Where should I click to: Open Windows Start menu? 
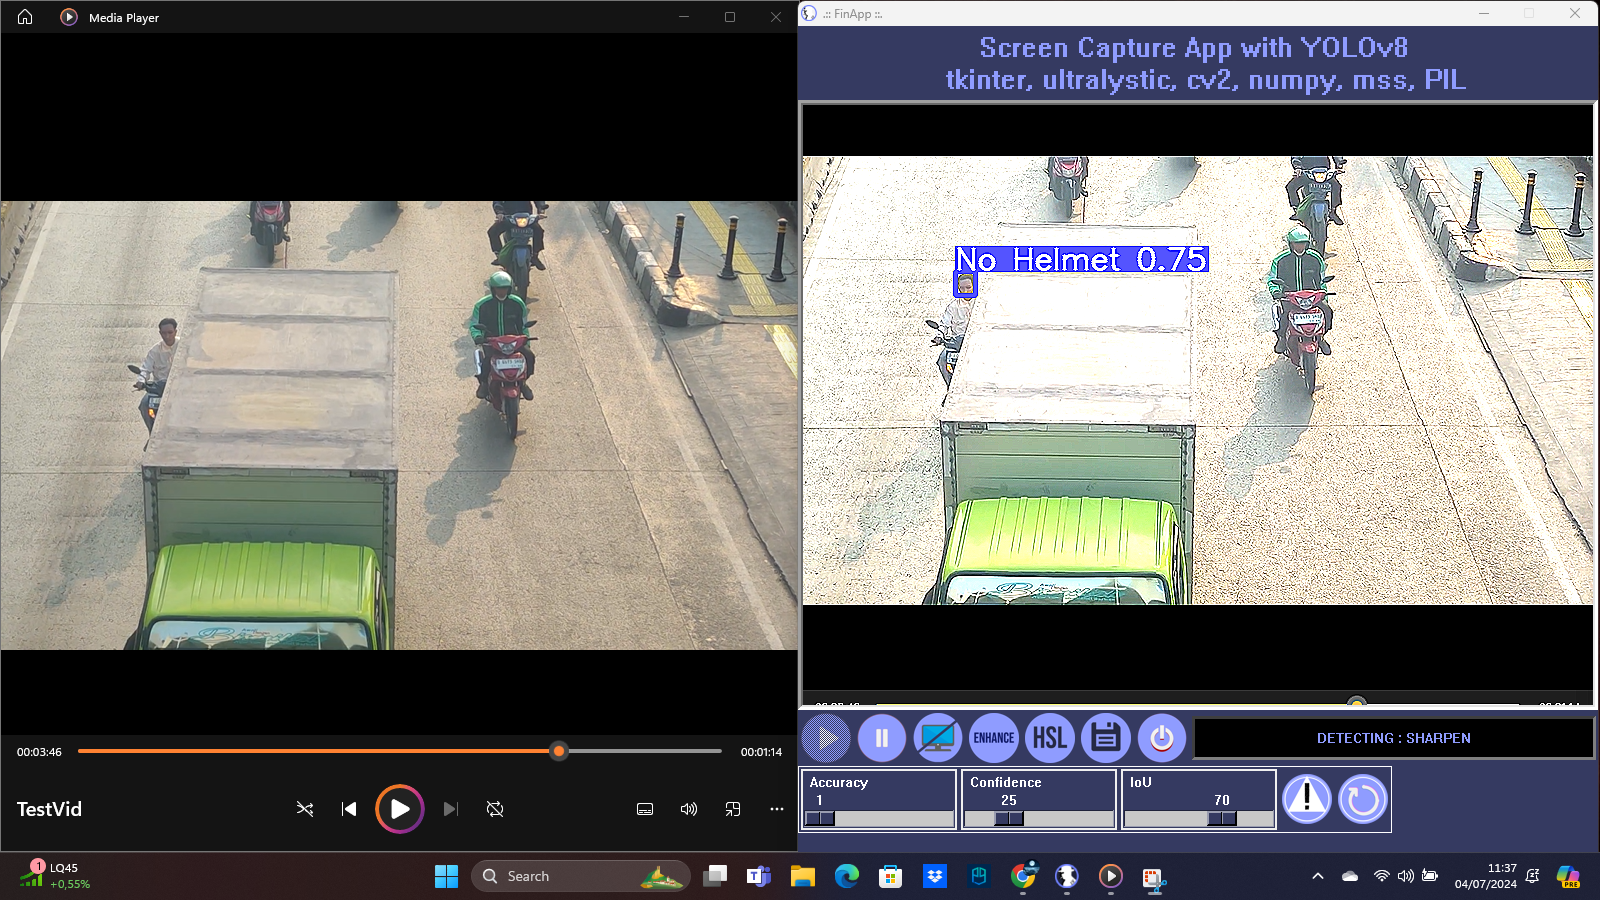click(x=446, y=876)
